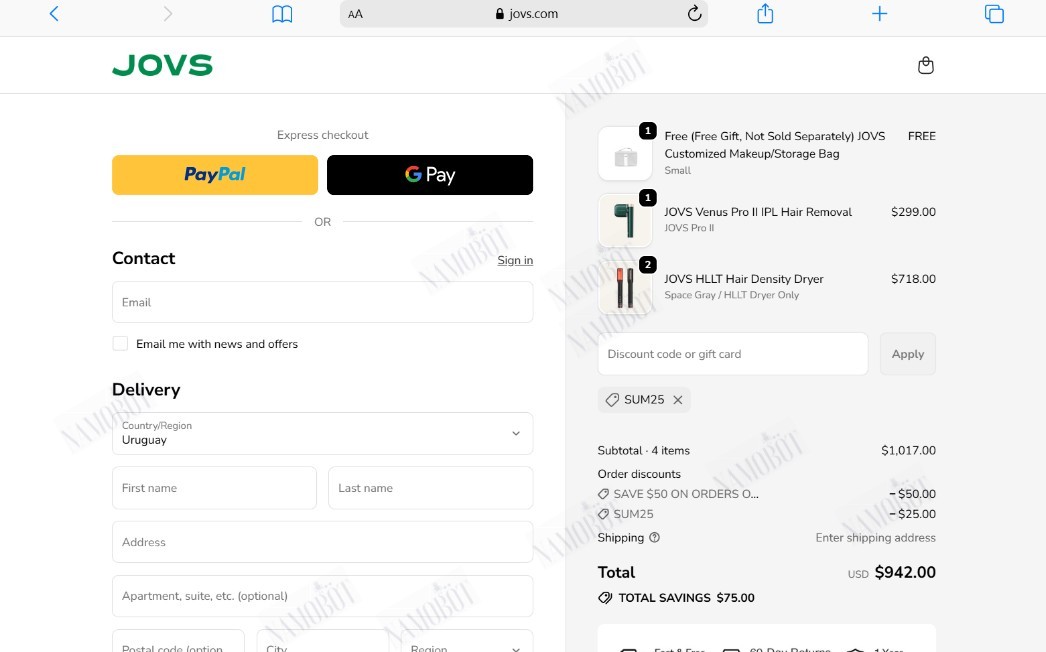Click the FREE label of the gift bag

click(921, 135)
